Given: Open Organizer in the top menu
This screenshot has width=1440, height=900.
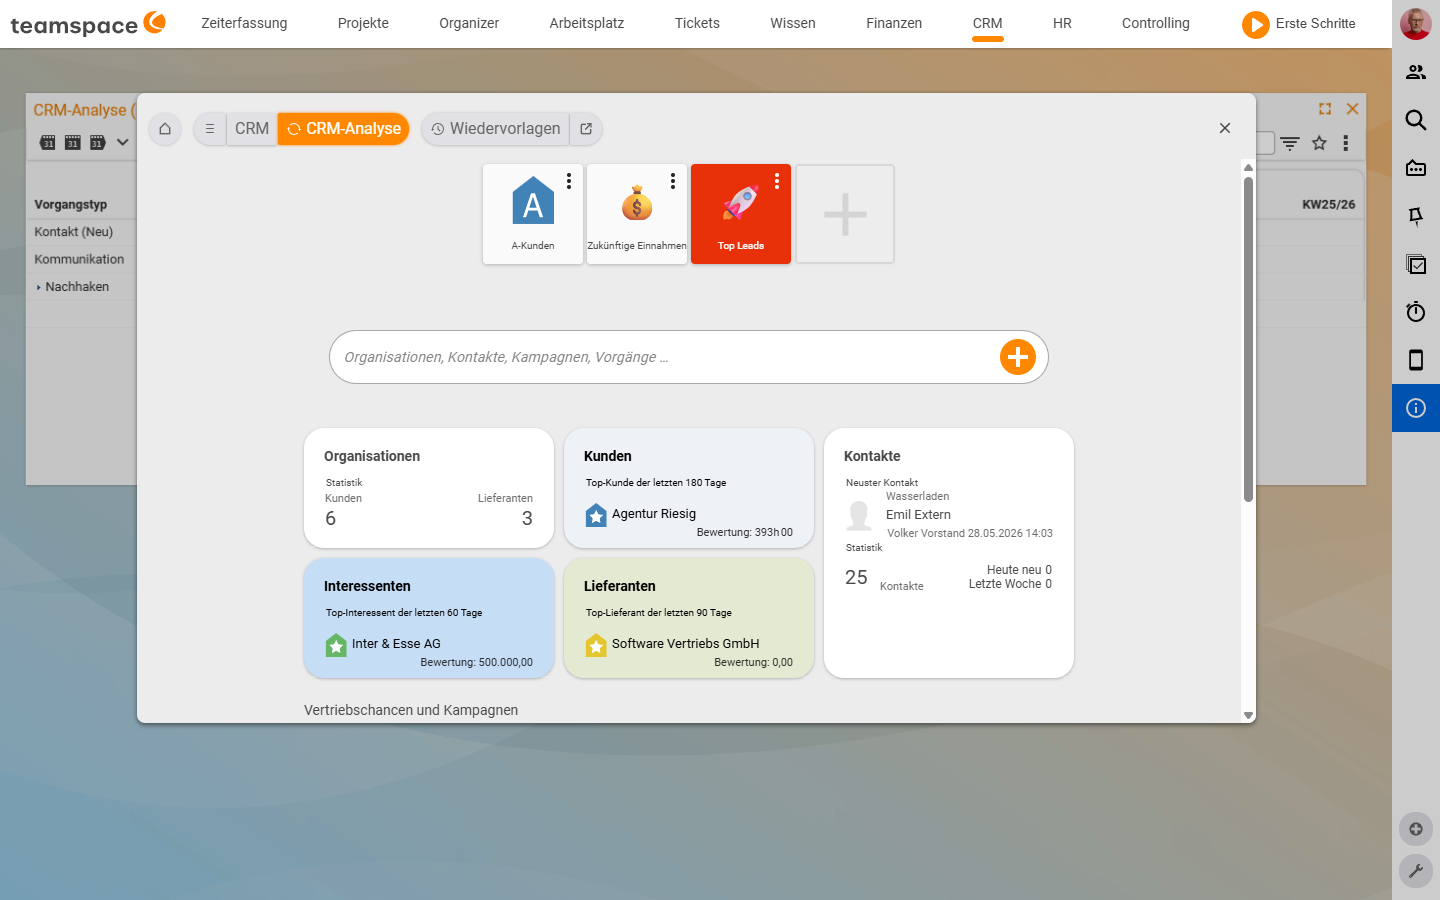Looking at the screenshot, I should pyautogui.click(x=469, y=23).
